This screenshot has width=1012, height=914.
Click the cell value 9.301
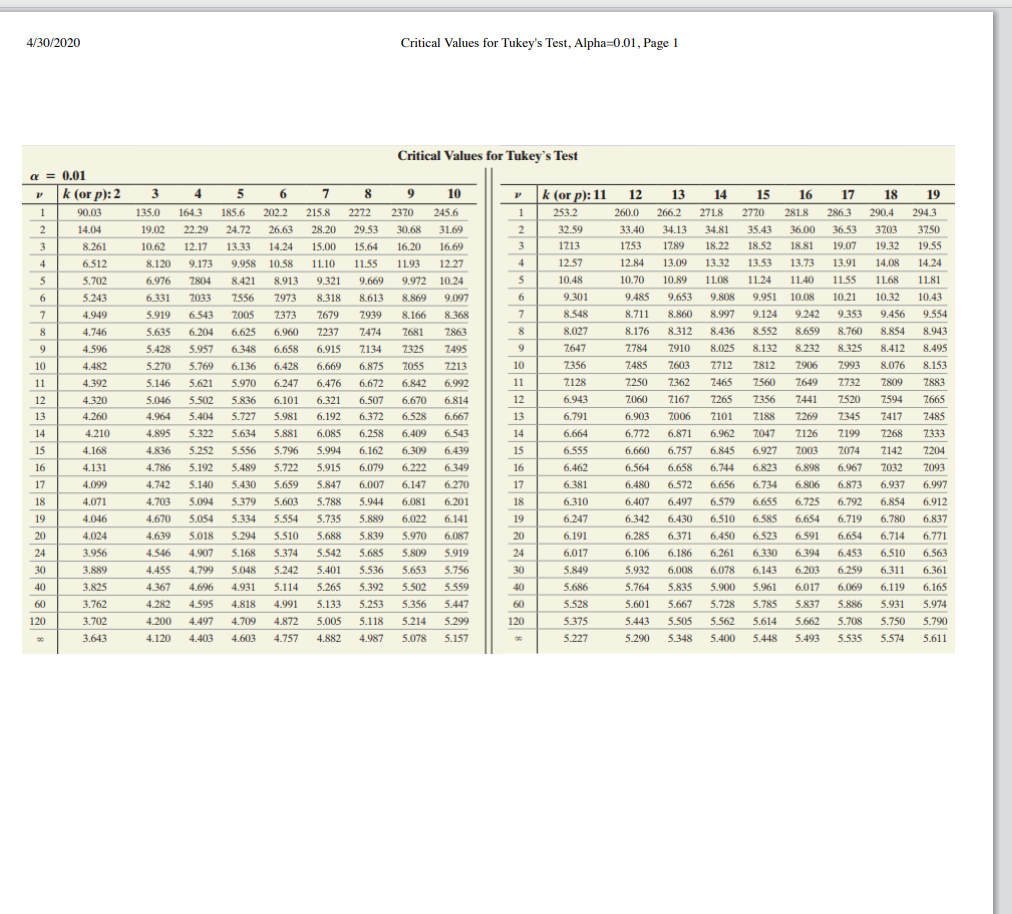pos(576,298)
